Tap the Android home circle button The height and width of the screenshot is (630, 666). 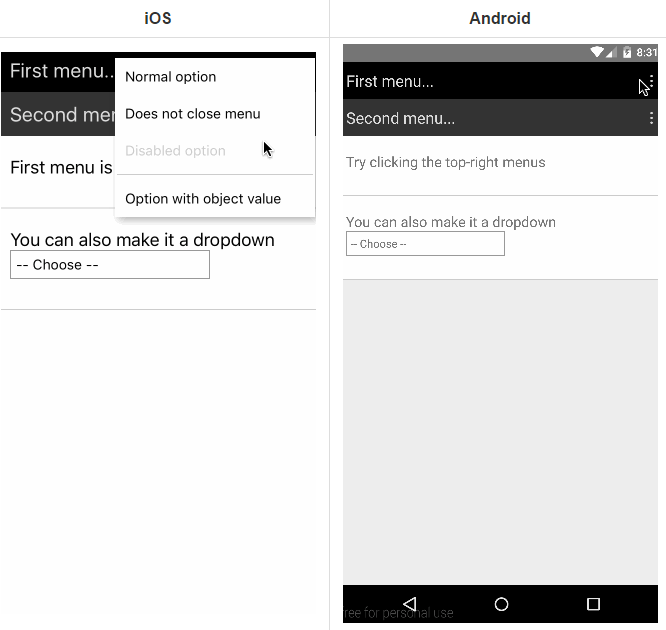click(x=501, y=604)
